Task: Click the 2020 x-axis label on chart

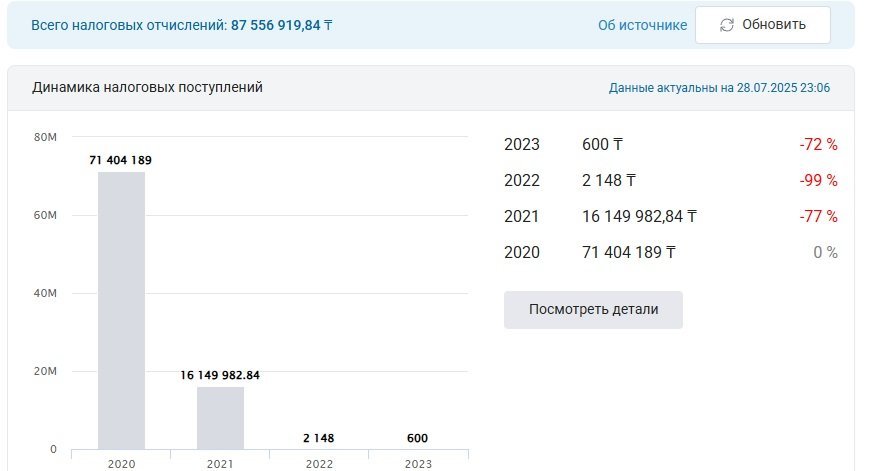Action: point(121,464)
